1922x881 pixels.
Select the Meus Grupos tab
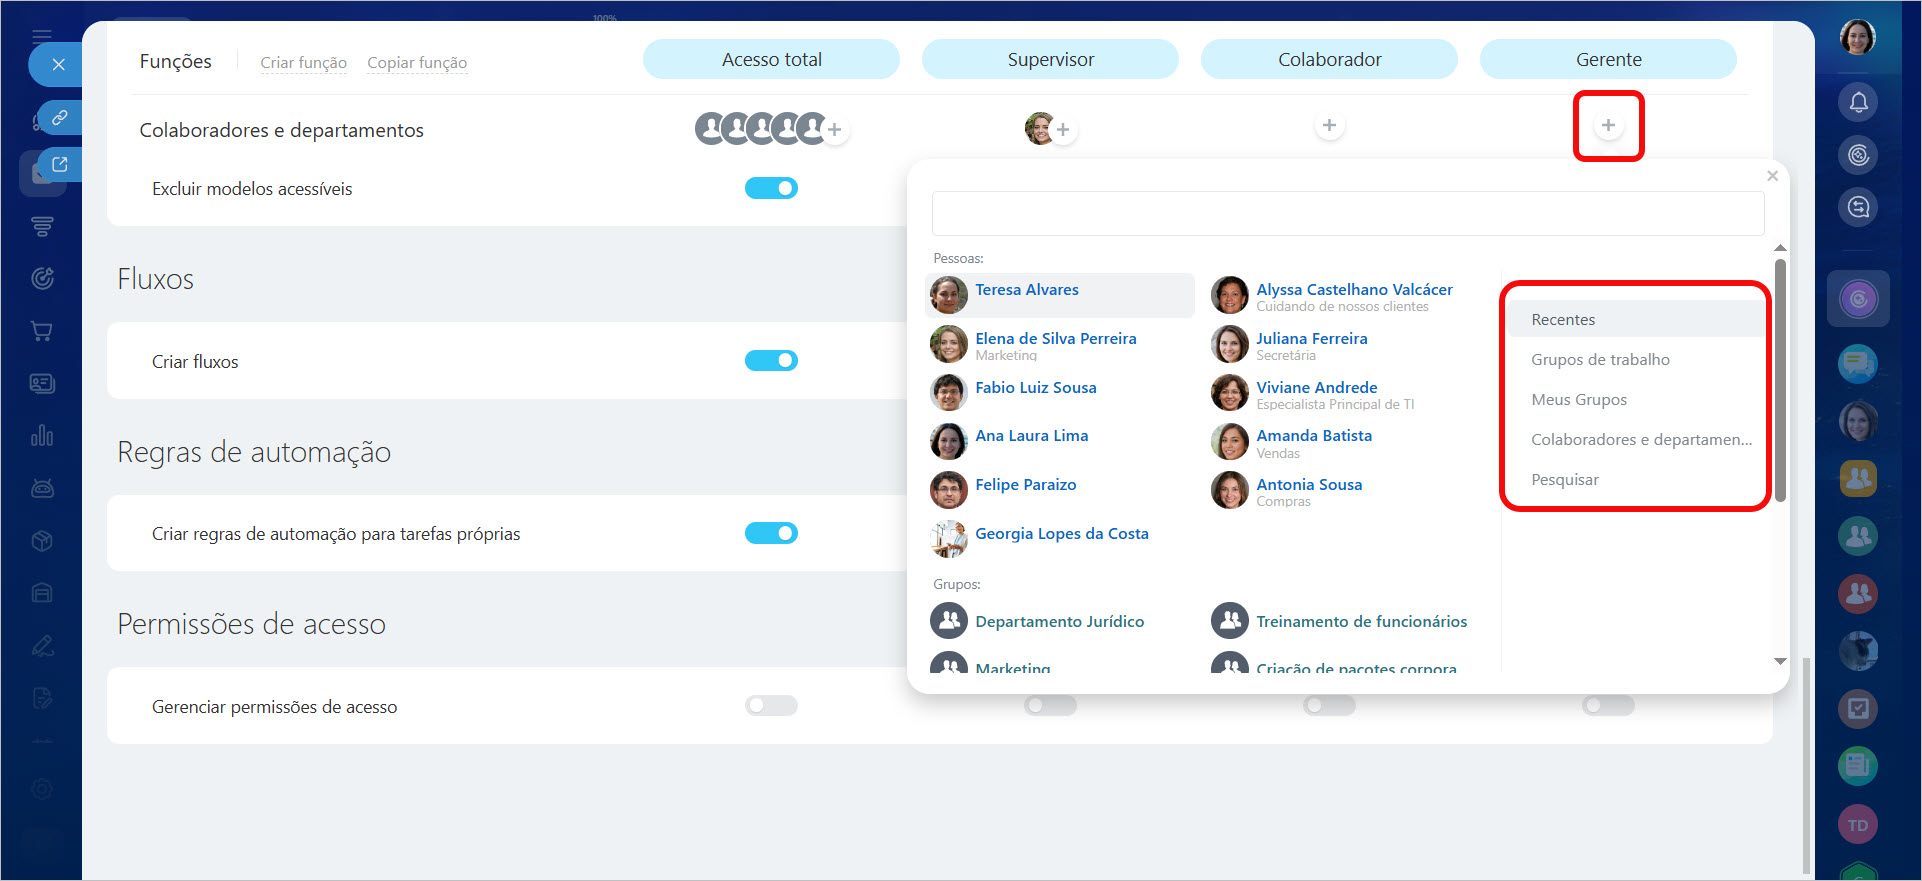tap(1578, 400)
